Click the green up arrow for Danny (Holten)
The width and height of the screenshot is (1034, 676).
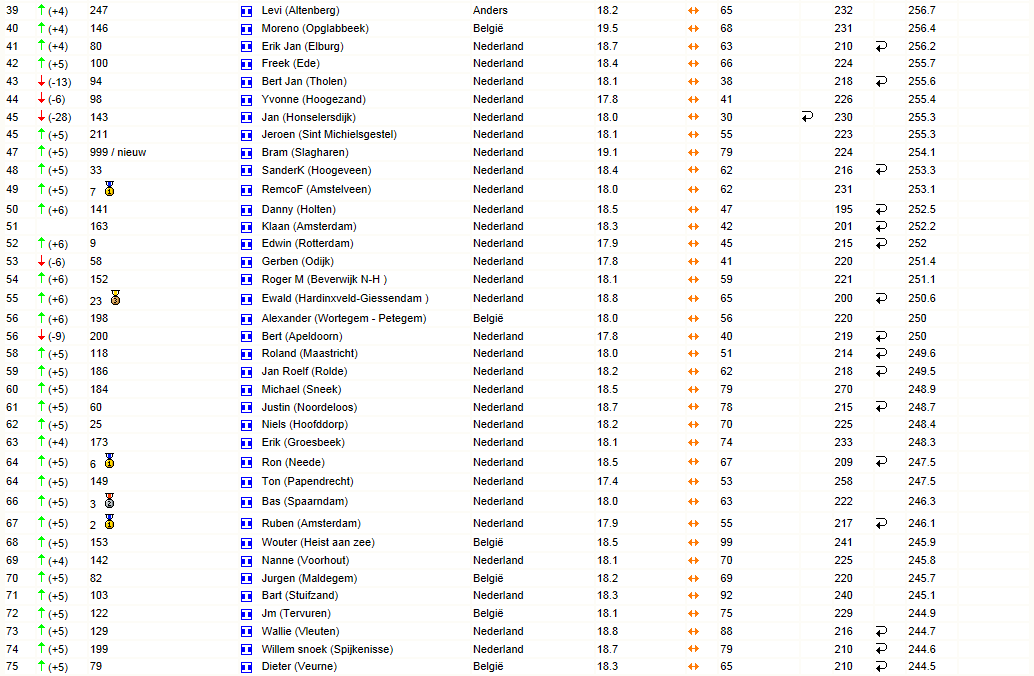(x=42, y=209)
